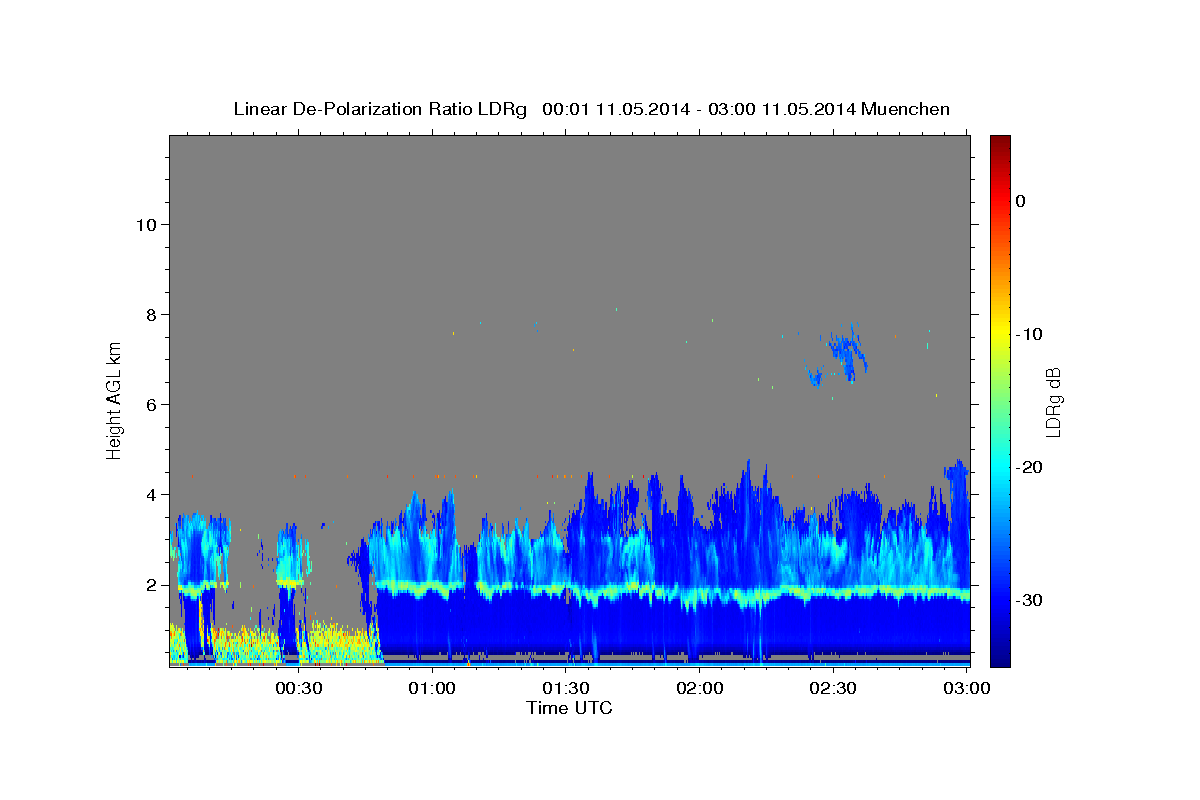Screen dimensions: 1200x800
Task: Click the 'Height AGL km' axis label
Action: (114, 400)
